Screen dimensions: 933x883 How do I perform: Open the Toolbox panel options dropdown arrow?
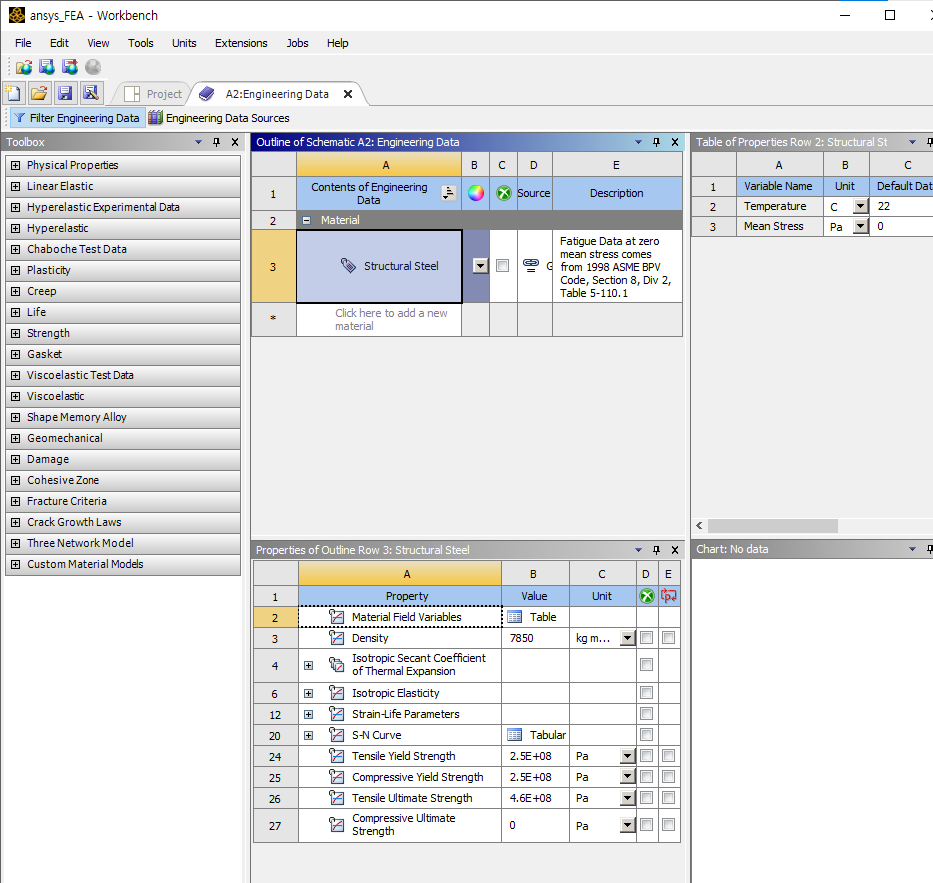tap(198, 142)
